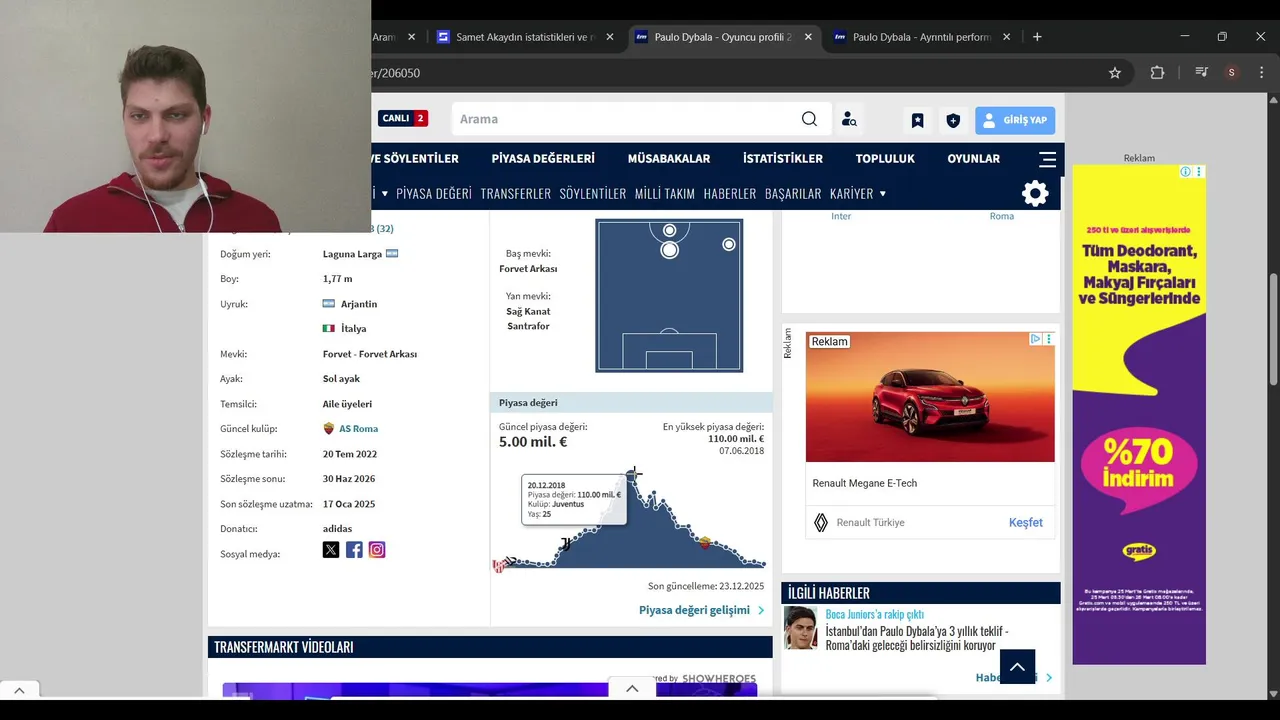Image resolution: width=1280 pixels, height=720 pixels.
Task: Click the AdChoices icon on Renault ad
Action: [1036, 339]
